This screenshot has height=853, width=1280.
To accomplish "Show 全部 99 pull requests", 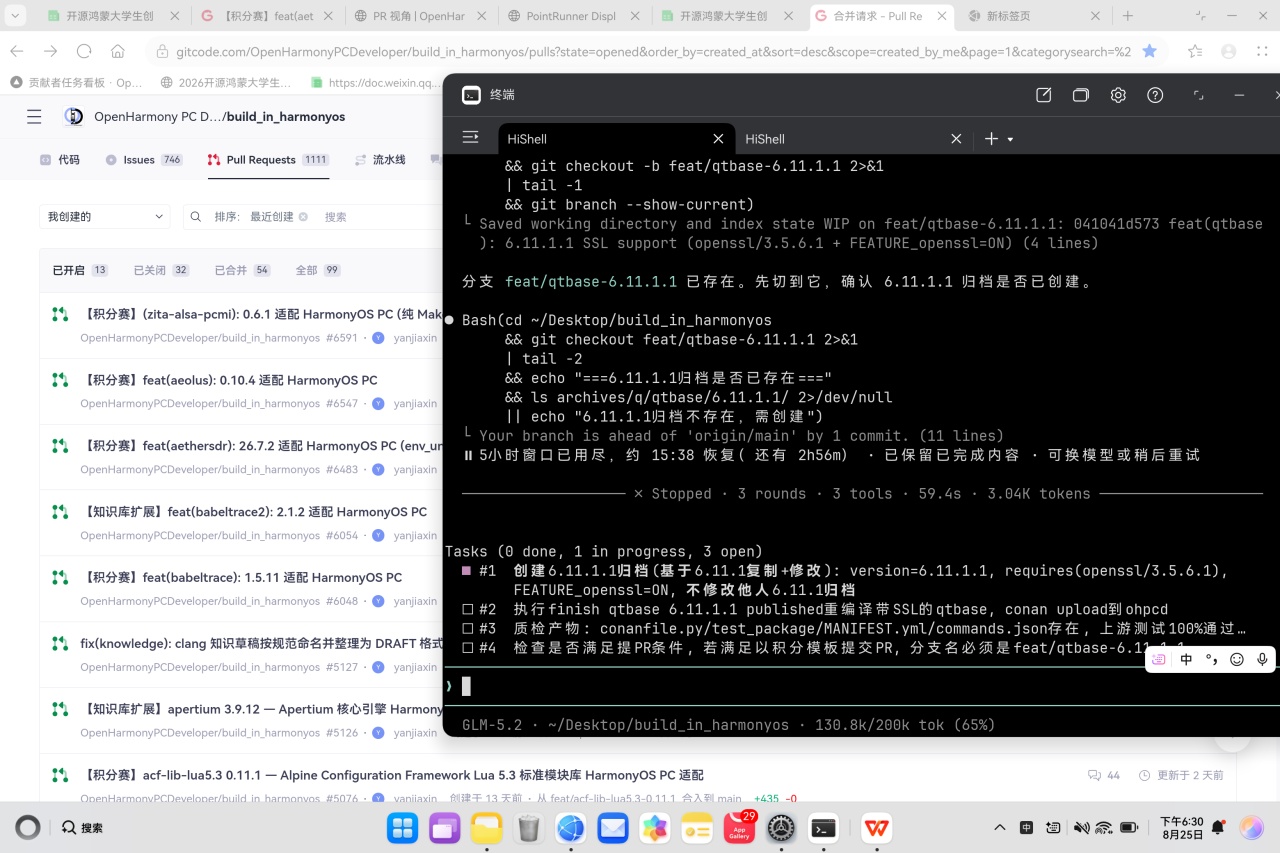I will click(318, 270).
